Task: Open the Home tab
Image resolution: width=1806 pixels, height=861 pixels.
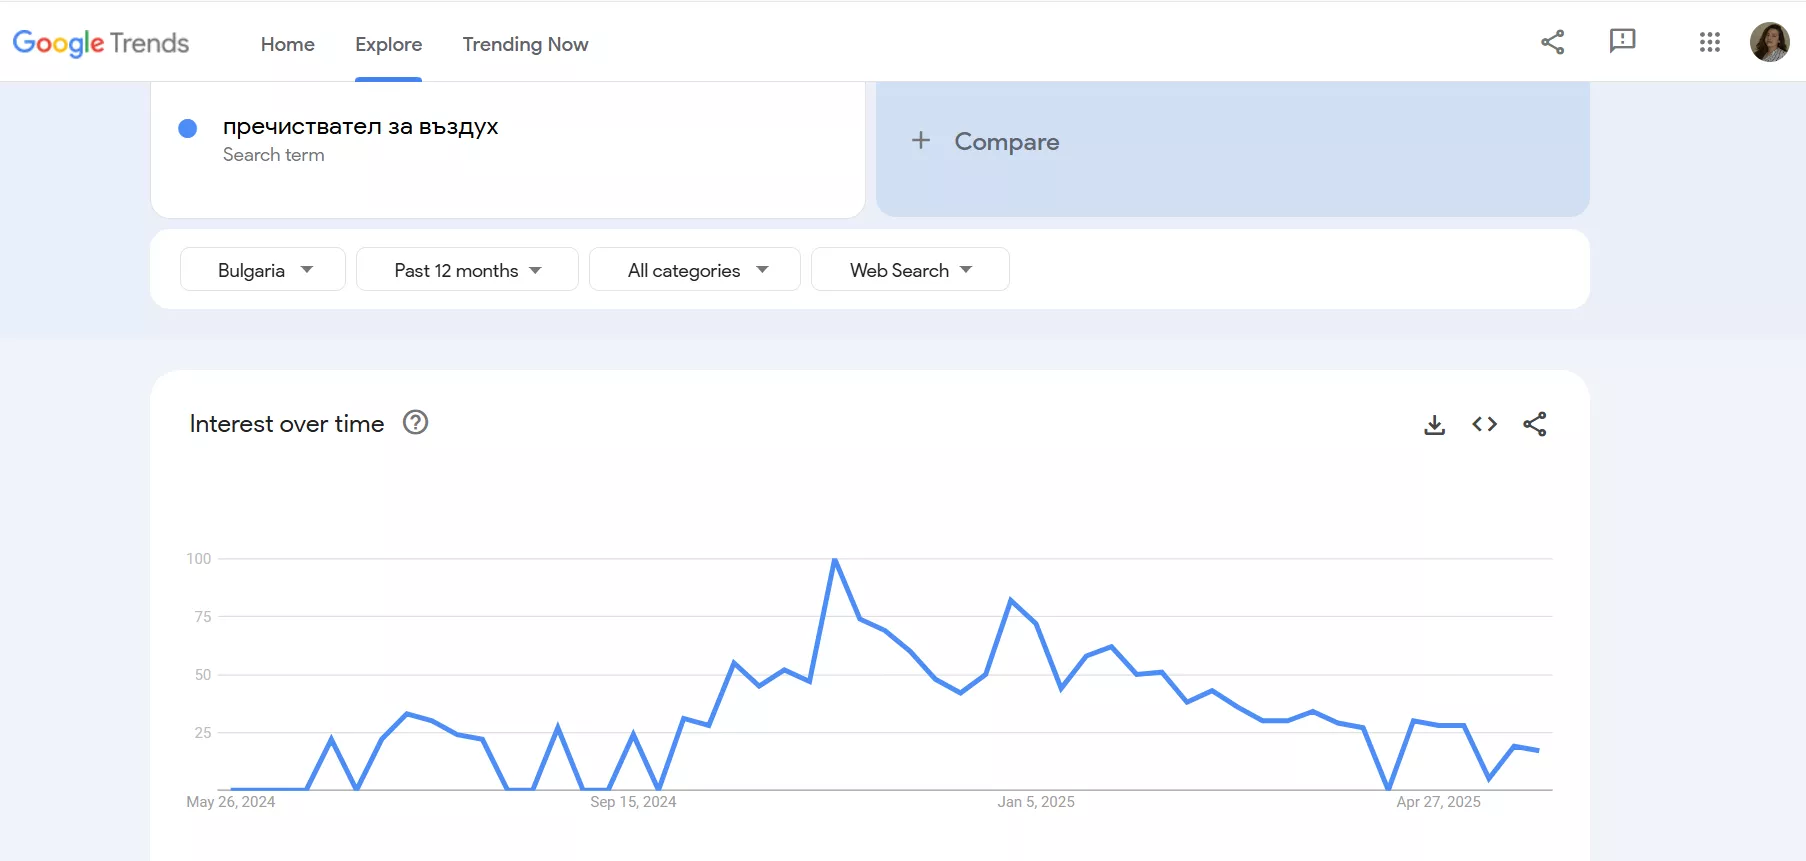Action: (288, 44)
